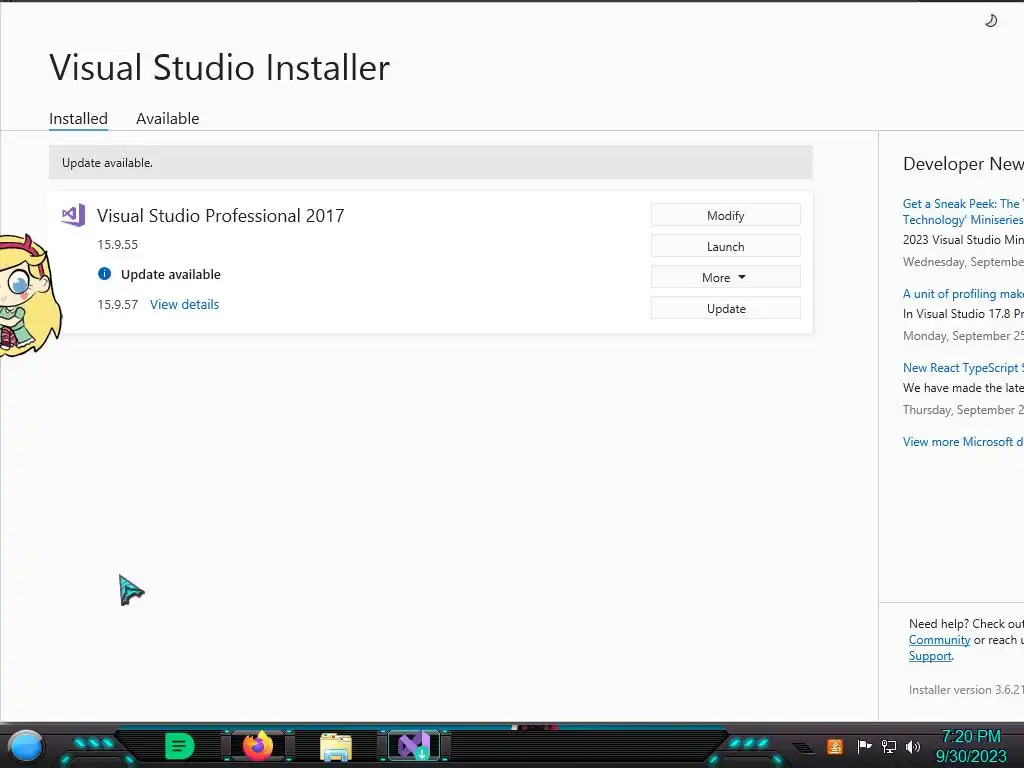Click the cartoon character desktop mascot
This screenshot has width=1024, height=768.
click(29, 296)
